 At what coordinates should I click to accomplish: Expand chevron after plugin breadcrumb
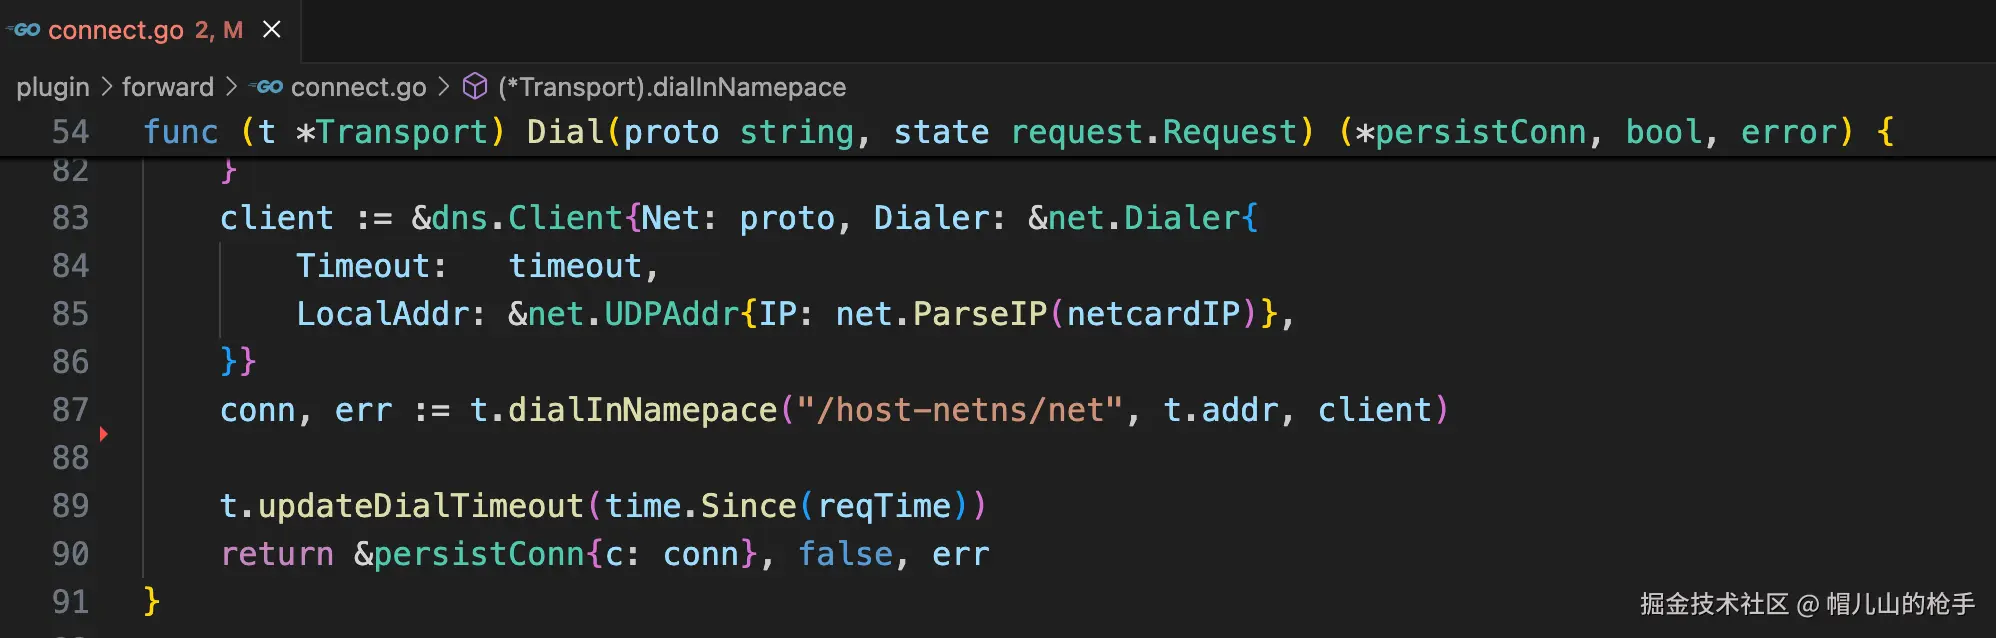[x=106, y=87]
